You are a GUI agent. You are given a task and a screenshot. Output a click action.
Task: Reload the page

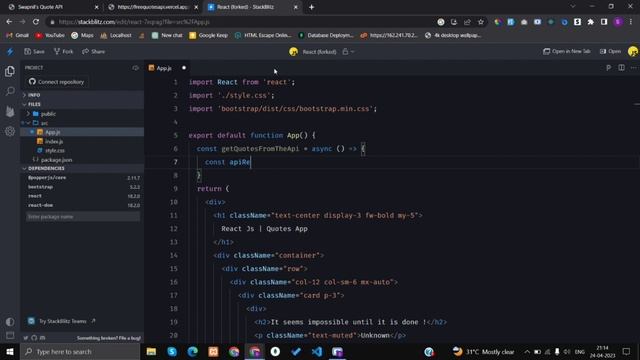tap(36, 22)
